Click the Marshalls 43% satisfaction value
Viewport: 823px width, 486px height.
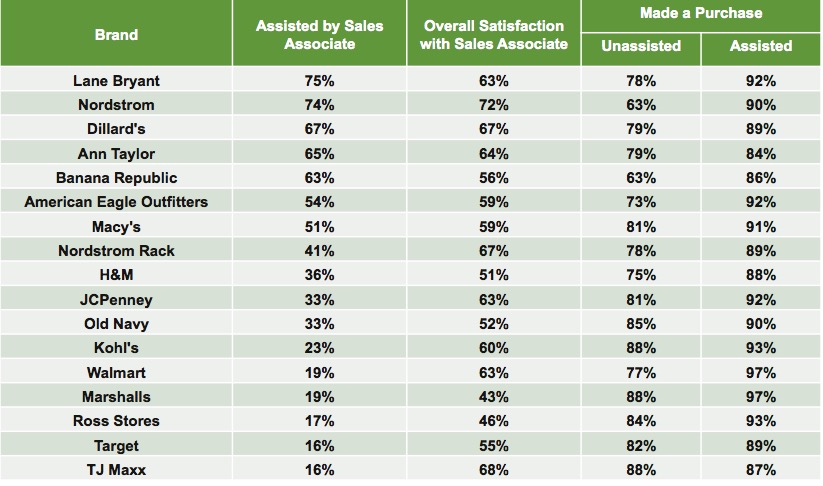click(493, 397)
